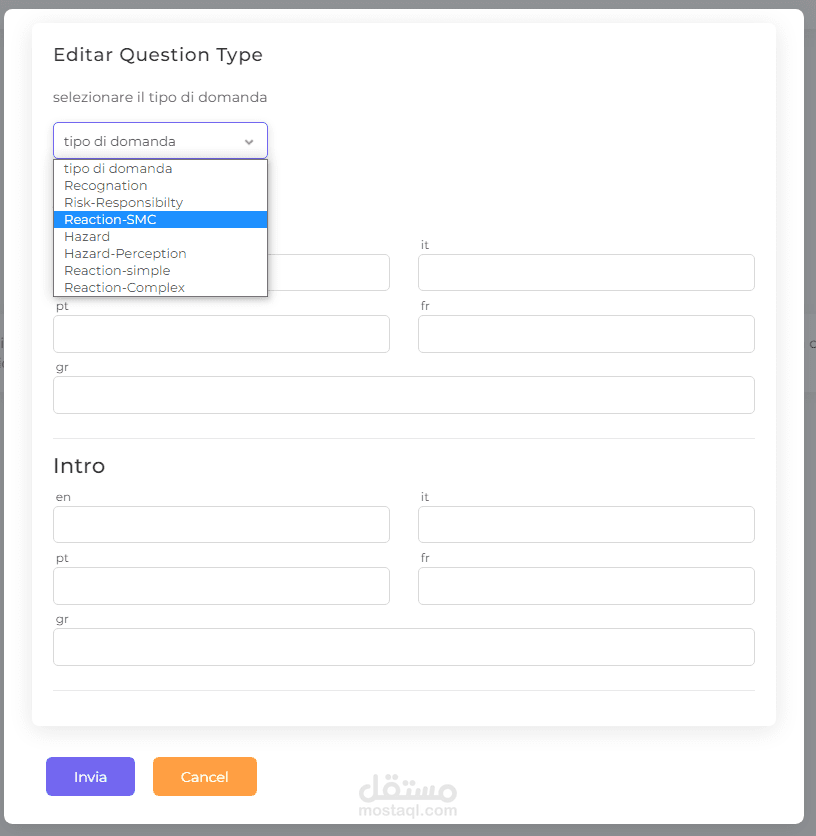The width and height of the screenshot is (816, 836).
Task: Select Reaction-simple option
Action: pos(117,271)
